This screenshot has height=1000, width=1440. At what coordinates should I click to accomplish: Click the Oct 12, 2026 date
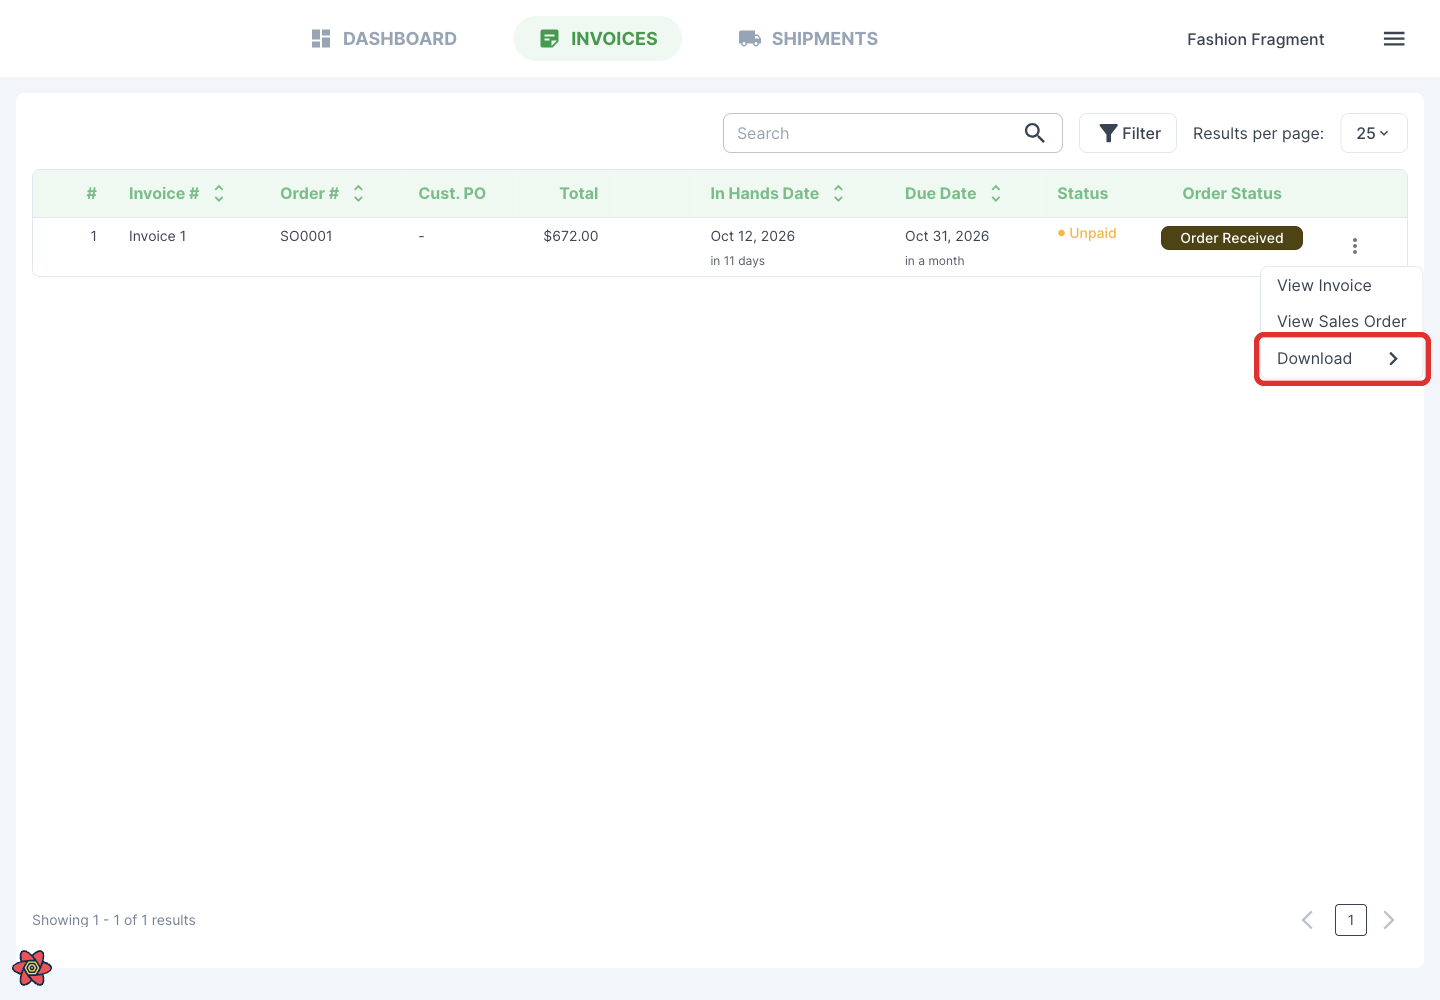click(753, 236)
